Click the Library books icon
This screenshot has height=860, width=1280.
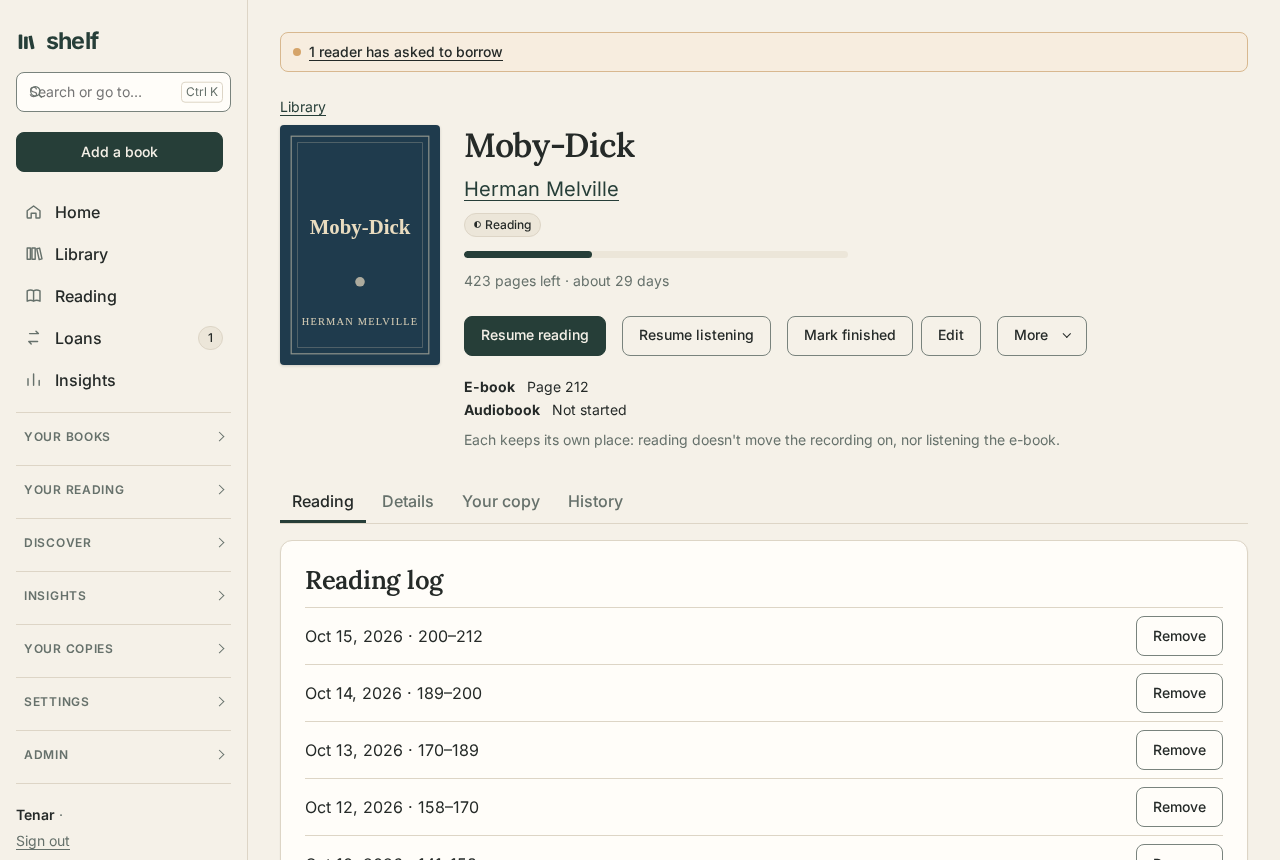34,254
